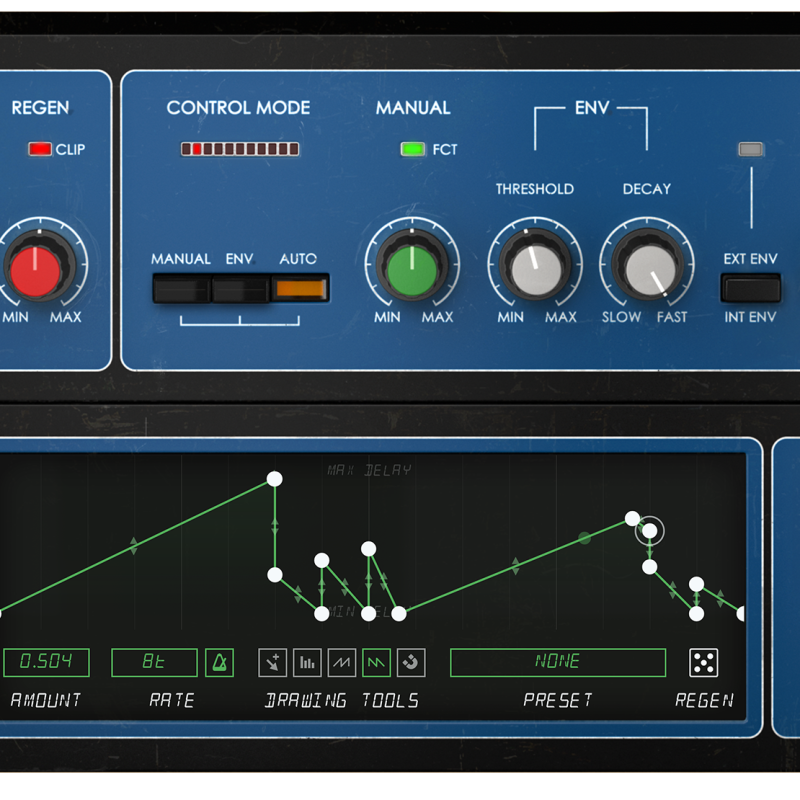
Task: Click the INT ENV label text
Action: [x=751, y=317]
